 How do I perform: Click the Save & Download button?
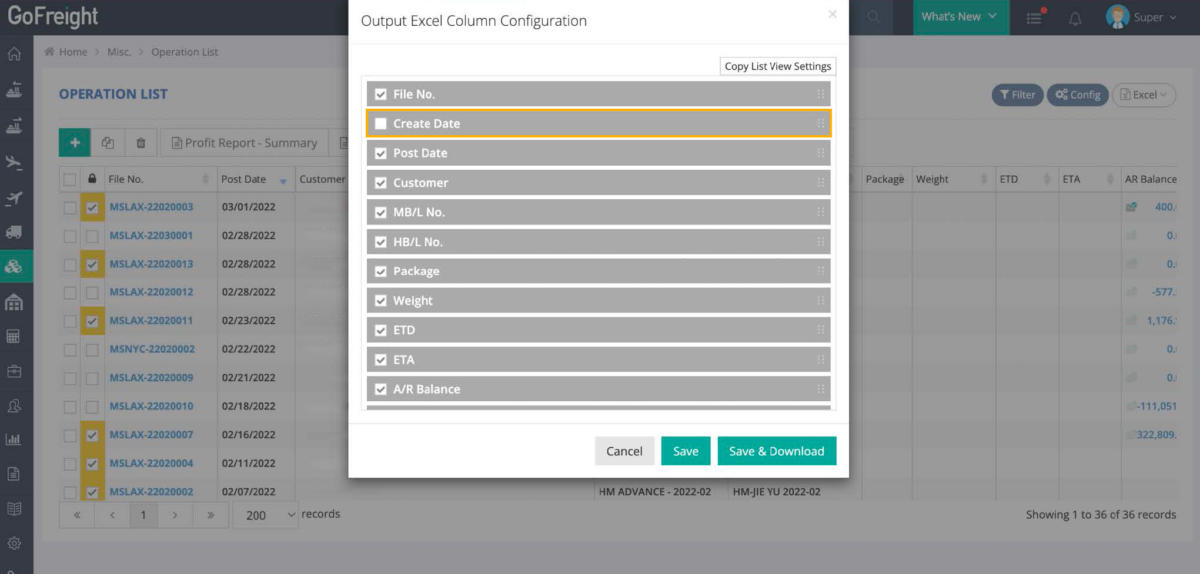(776, 451)
